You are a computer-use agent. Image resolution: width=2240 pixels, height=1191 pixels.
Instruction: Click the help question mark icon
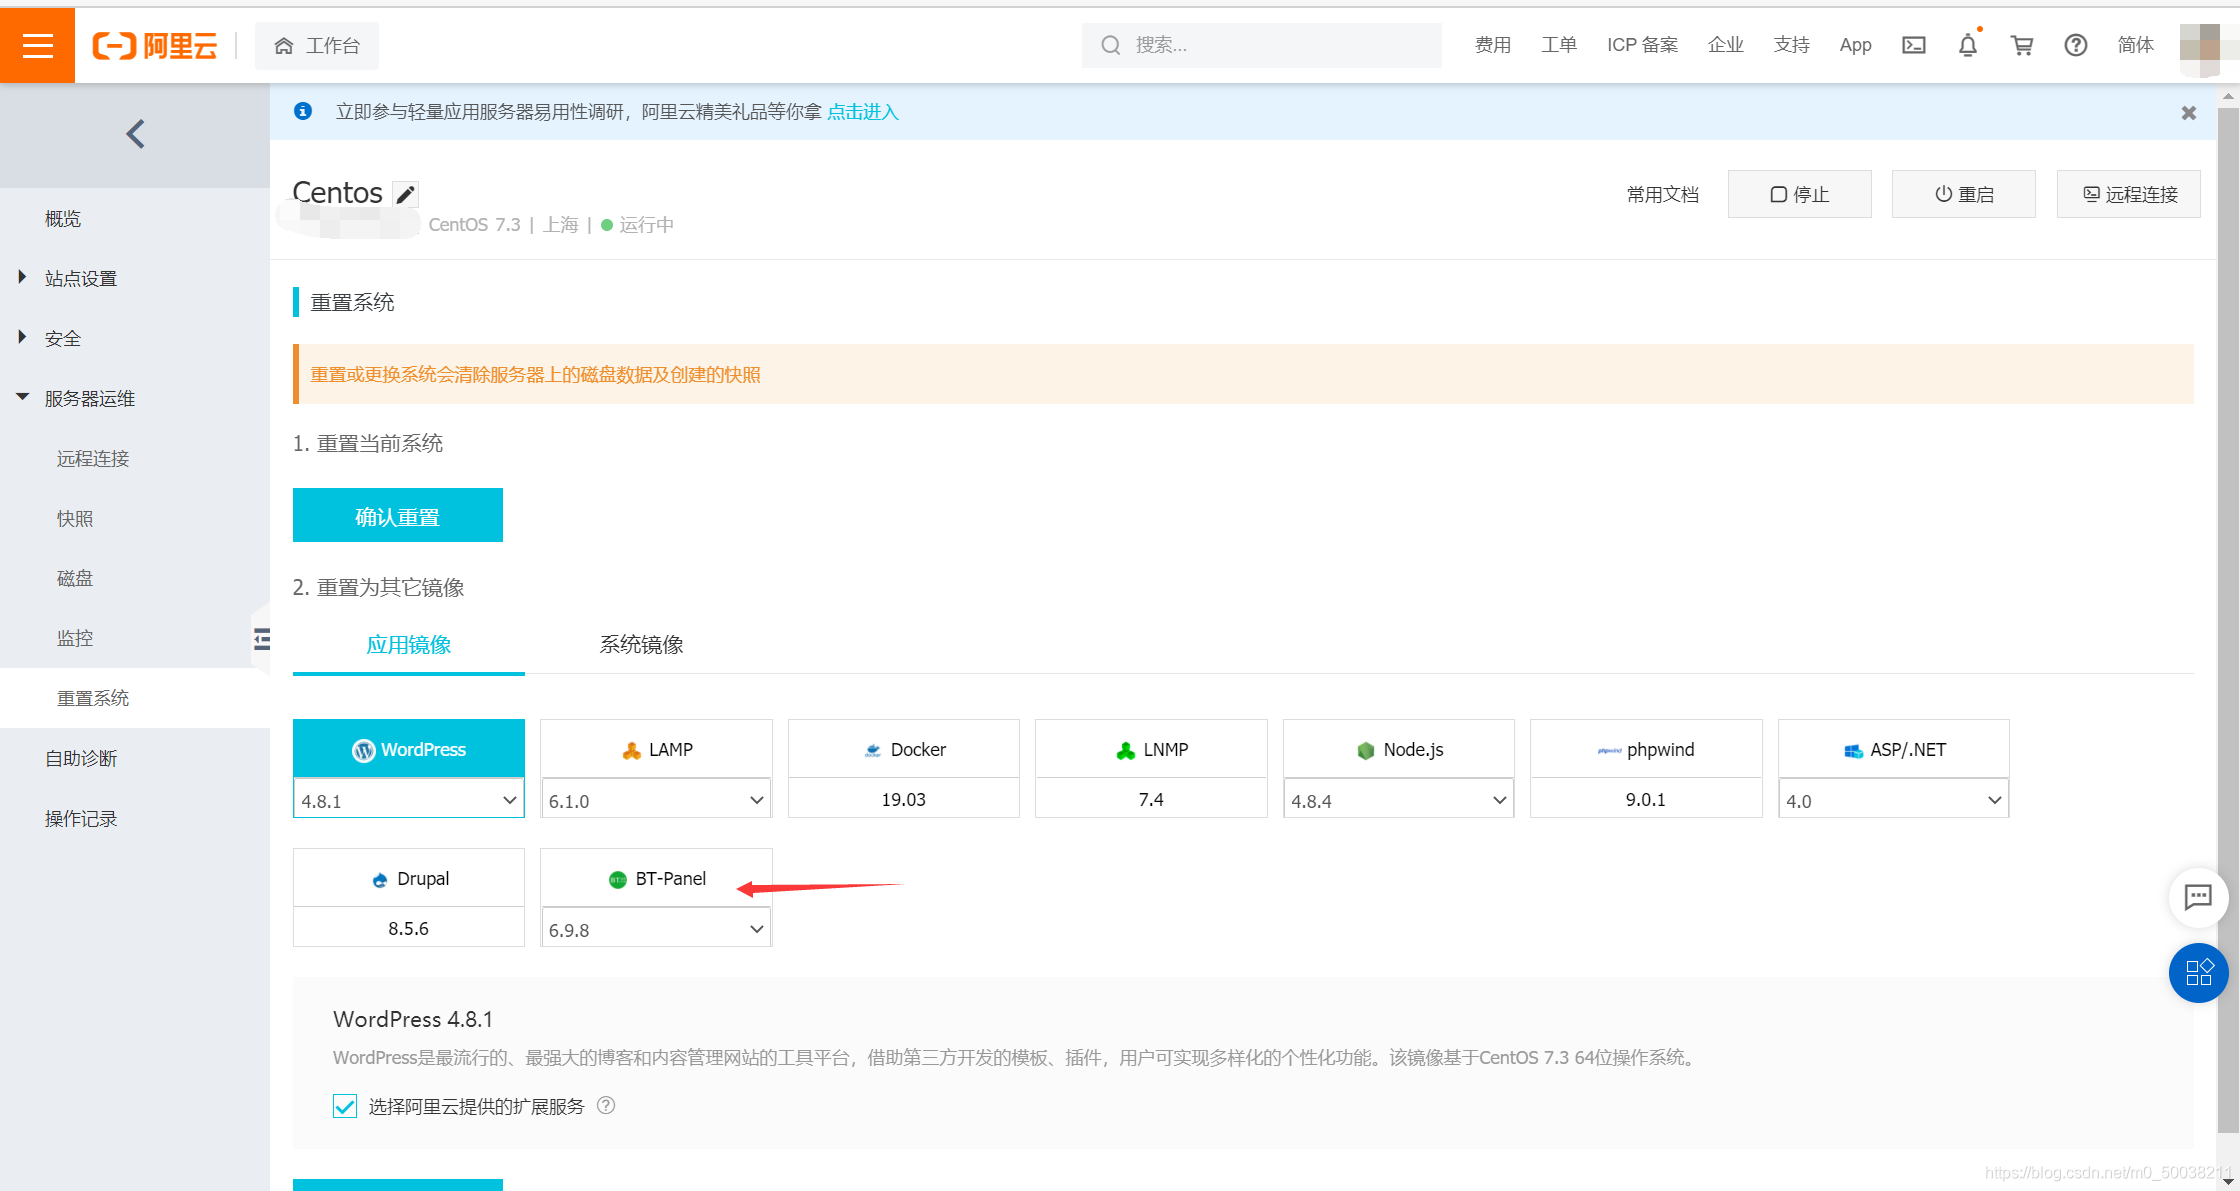2075,45
